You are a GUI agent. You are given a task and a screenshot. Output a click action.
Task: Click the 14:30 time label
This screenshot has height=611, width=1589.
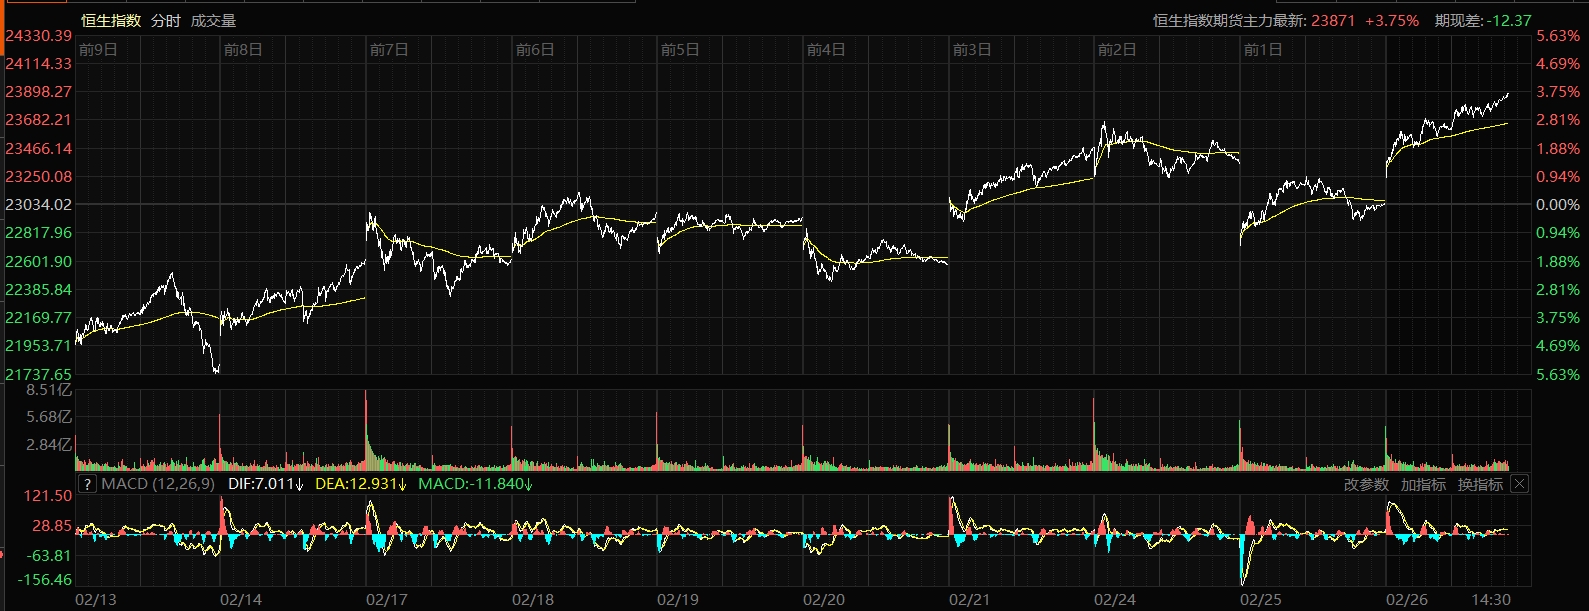[1492, 599]
